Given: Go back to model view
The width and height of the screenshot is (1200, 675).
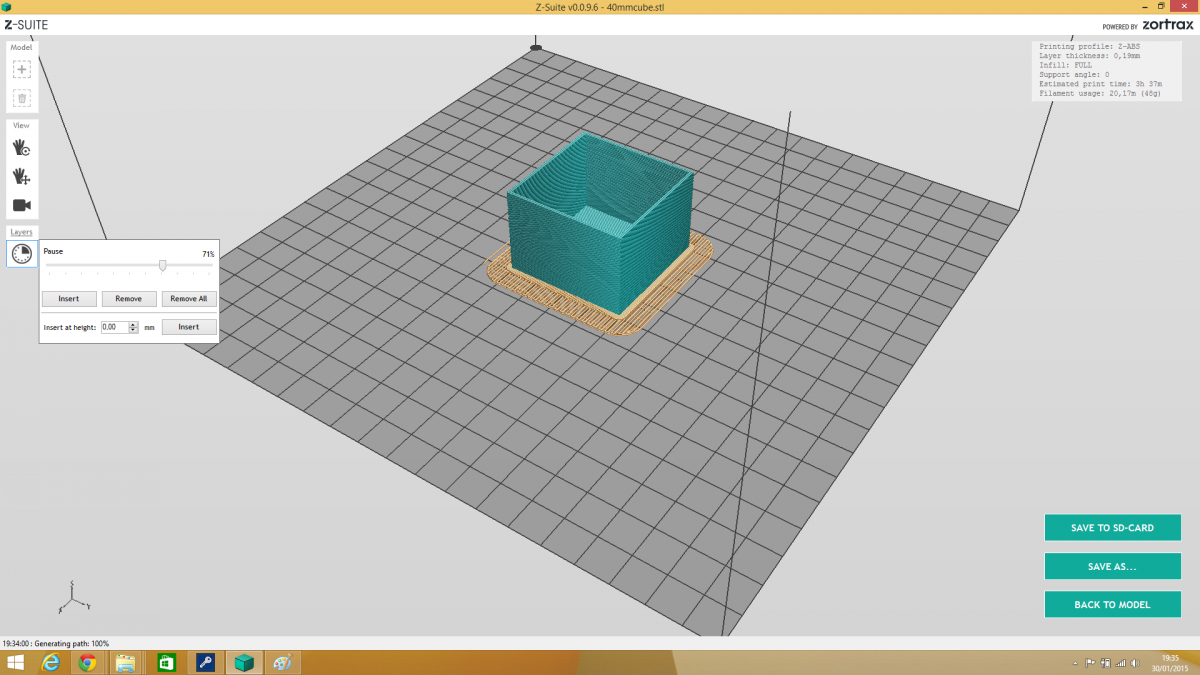Looking at the screenshot, I should pyautogui.click(x=1112, y=604).
